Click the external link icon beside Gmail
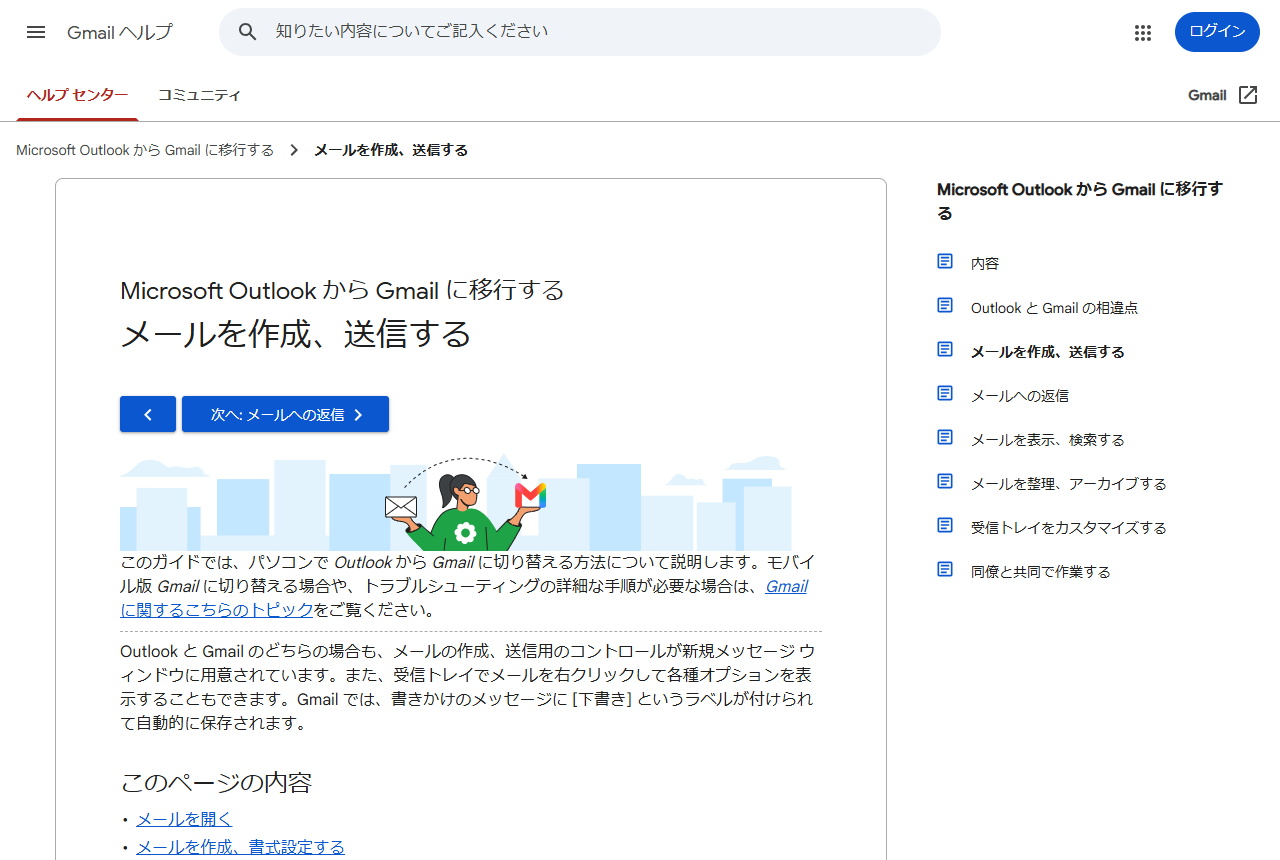 tap(1248, 95)
